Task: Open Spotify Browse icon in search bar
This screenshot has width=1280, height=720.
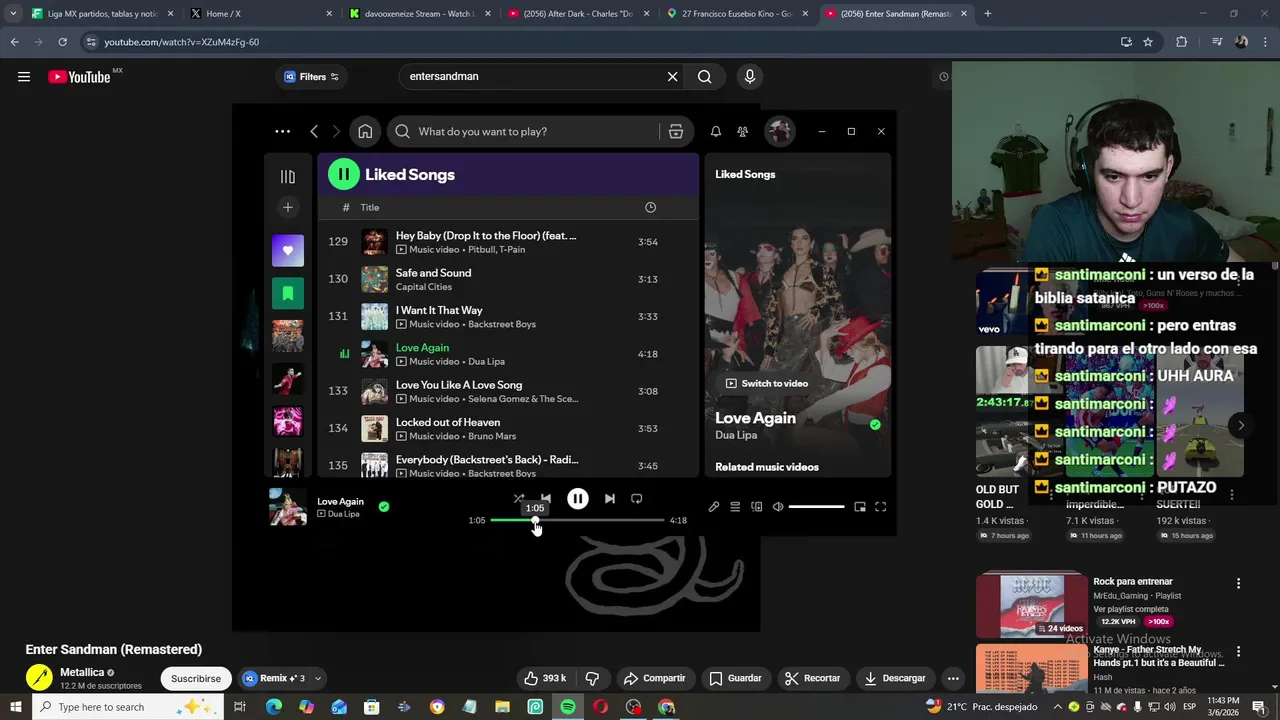Action: [x=676, y=131]
